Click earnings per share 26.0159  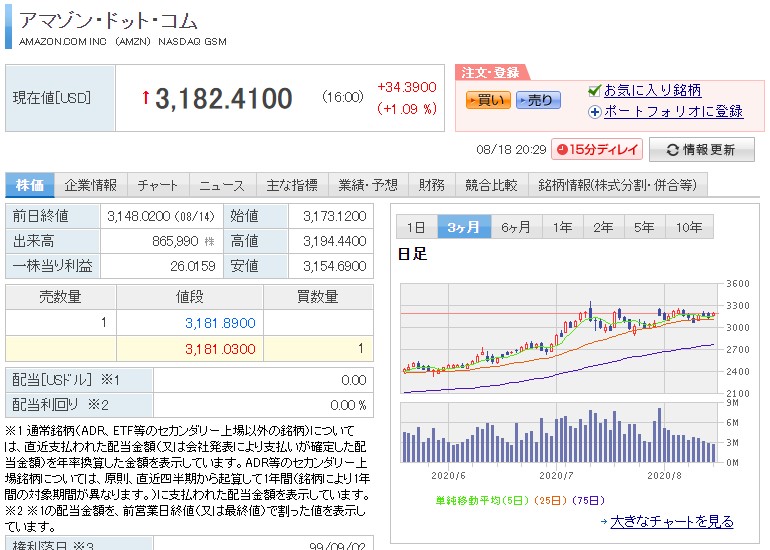[192, 266]
